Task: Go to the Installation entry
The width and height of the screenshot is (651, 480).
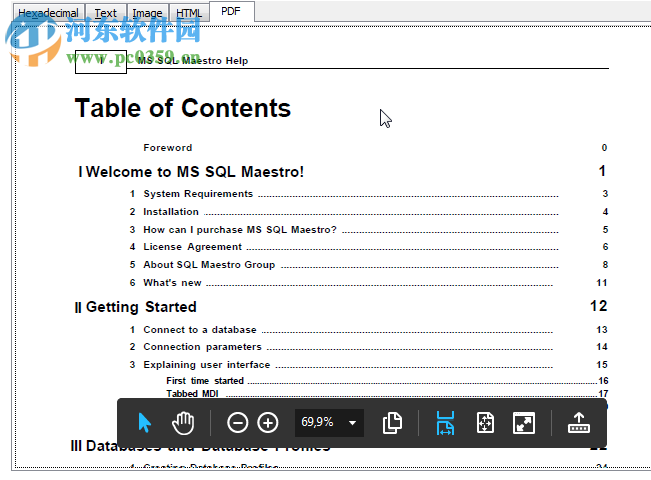Action: (x=171, y=212)
